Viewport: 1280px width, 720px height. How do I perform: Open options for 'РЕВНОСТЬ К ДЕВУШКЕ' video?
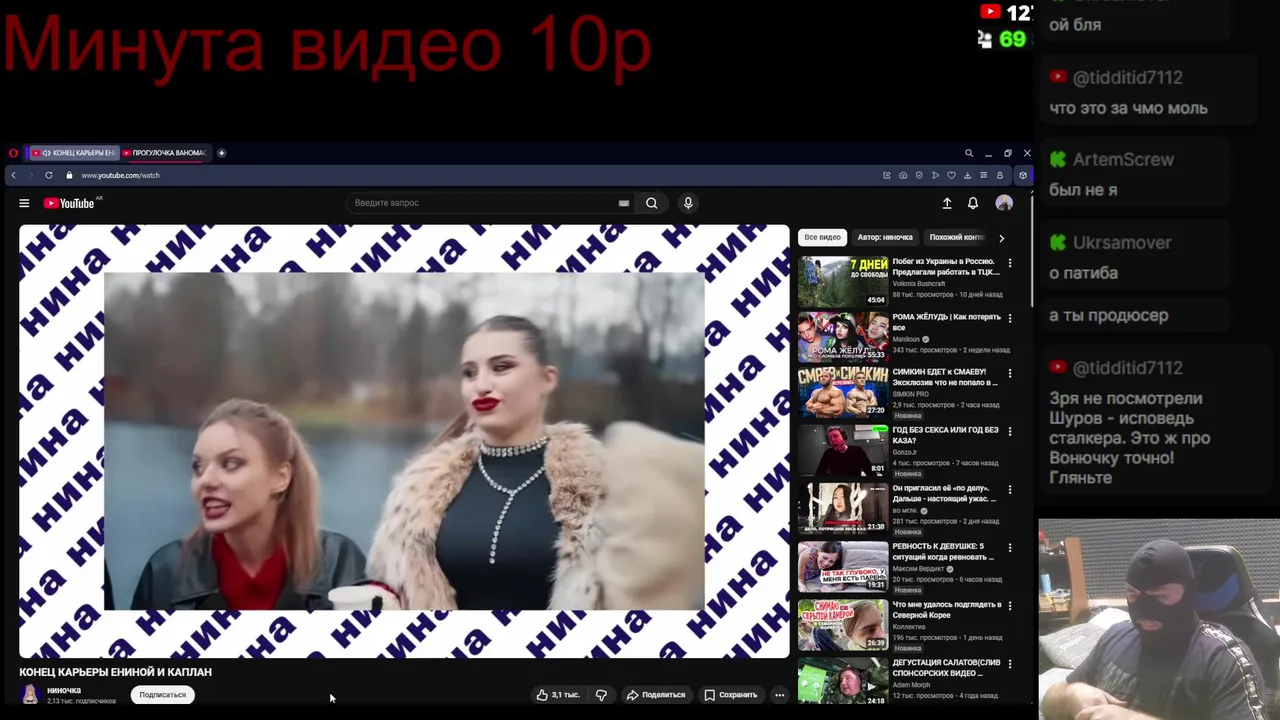pyautogui.click(x=1010, y=548)
